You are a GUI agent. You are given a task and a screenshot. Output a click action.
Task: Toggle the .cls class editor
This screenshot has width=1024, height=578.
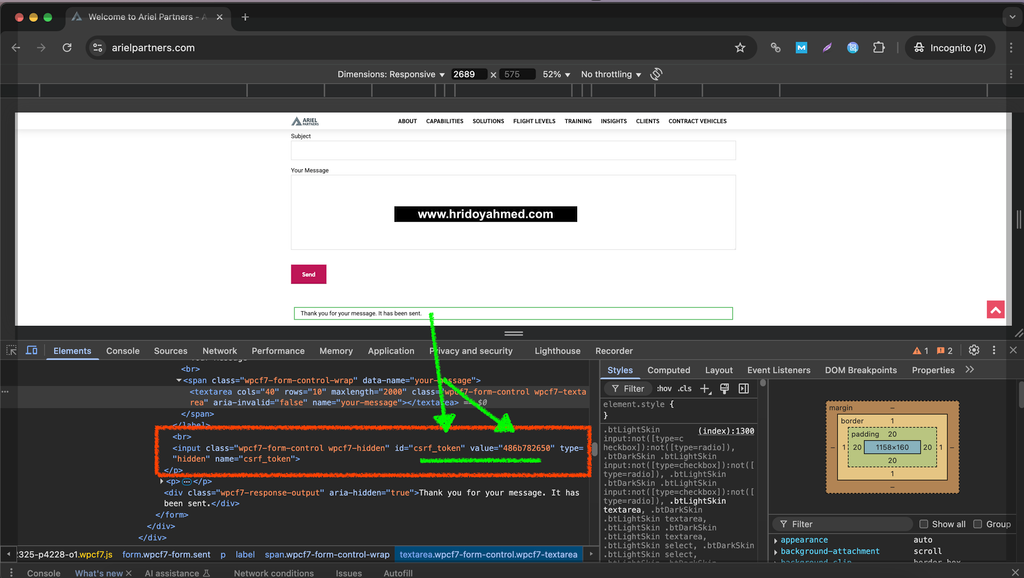tap(684, 389)
